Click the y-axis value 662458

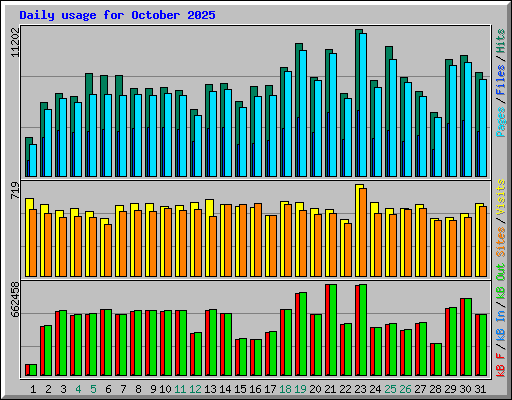pos(15,299)
